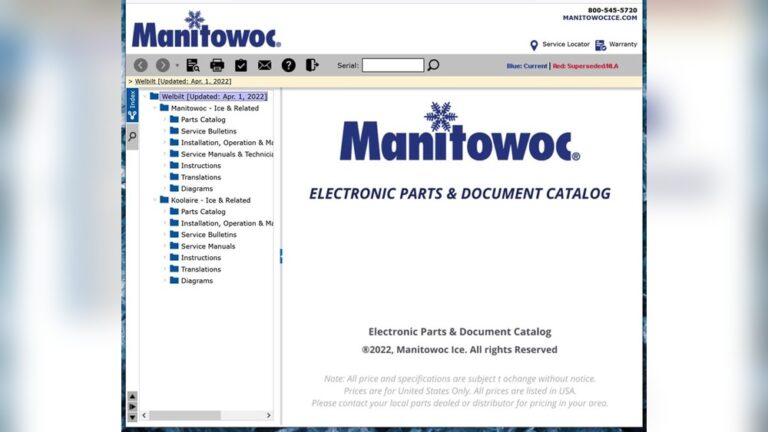Open Manitowoc Instructions folder
768x432 pixels.
point(201,166)
